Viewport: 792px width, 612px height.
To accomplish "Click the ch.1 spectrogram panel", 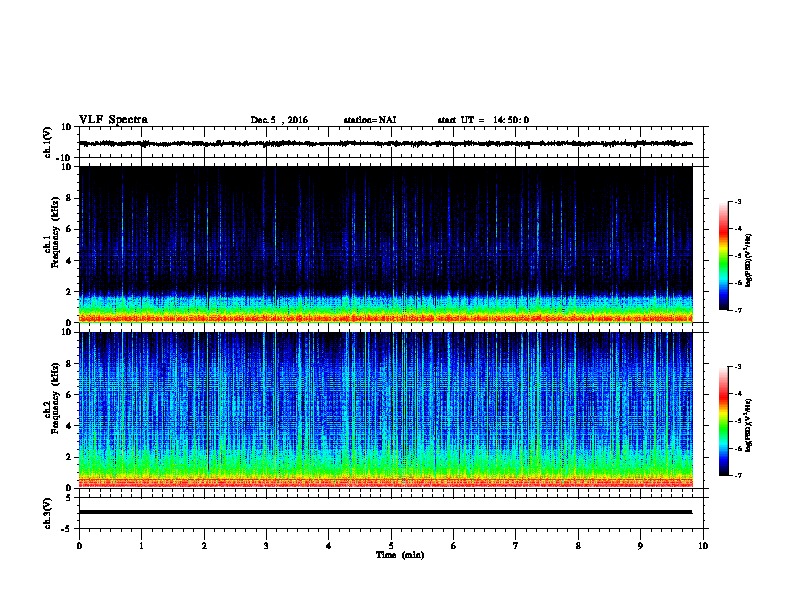I will [385, 244].
